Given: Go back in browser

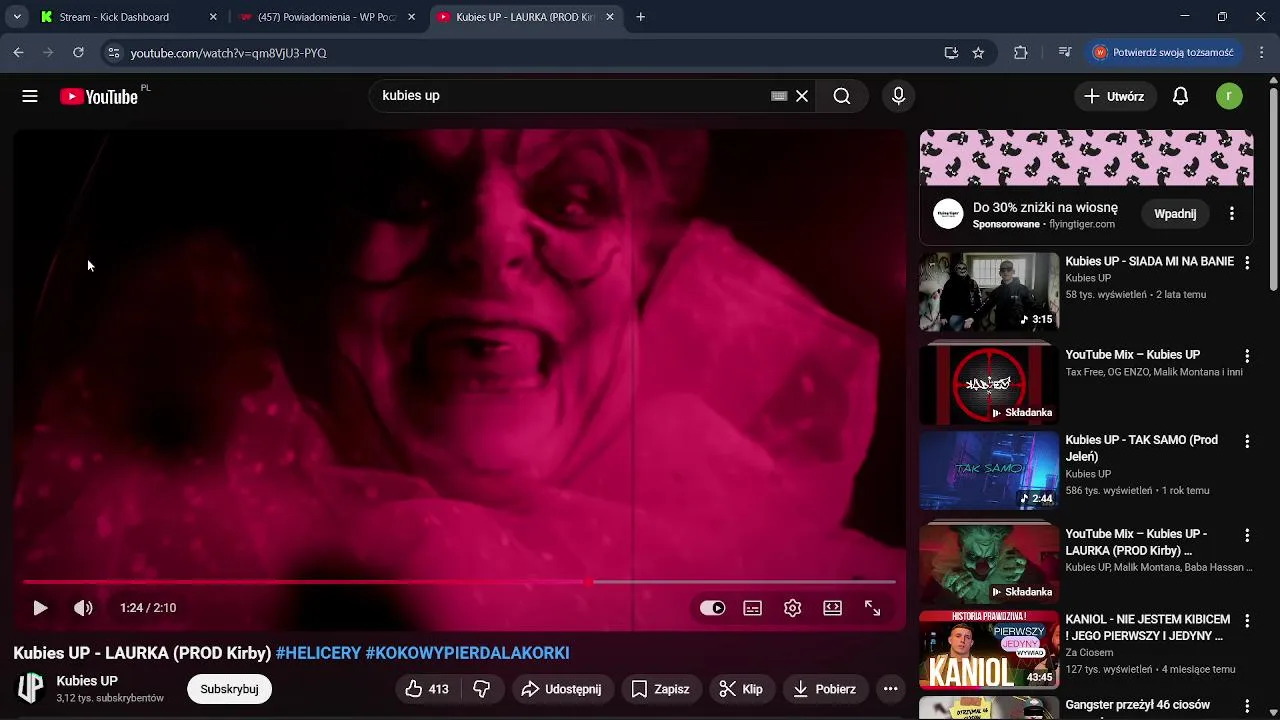Looking at the screenshot, I should [18, 53].
